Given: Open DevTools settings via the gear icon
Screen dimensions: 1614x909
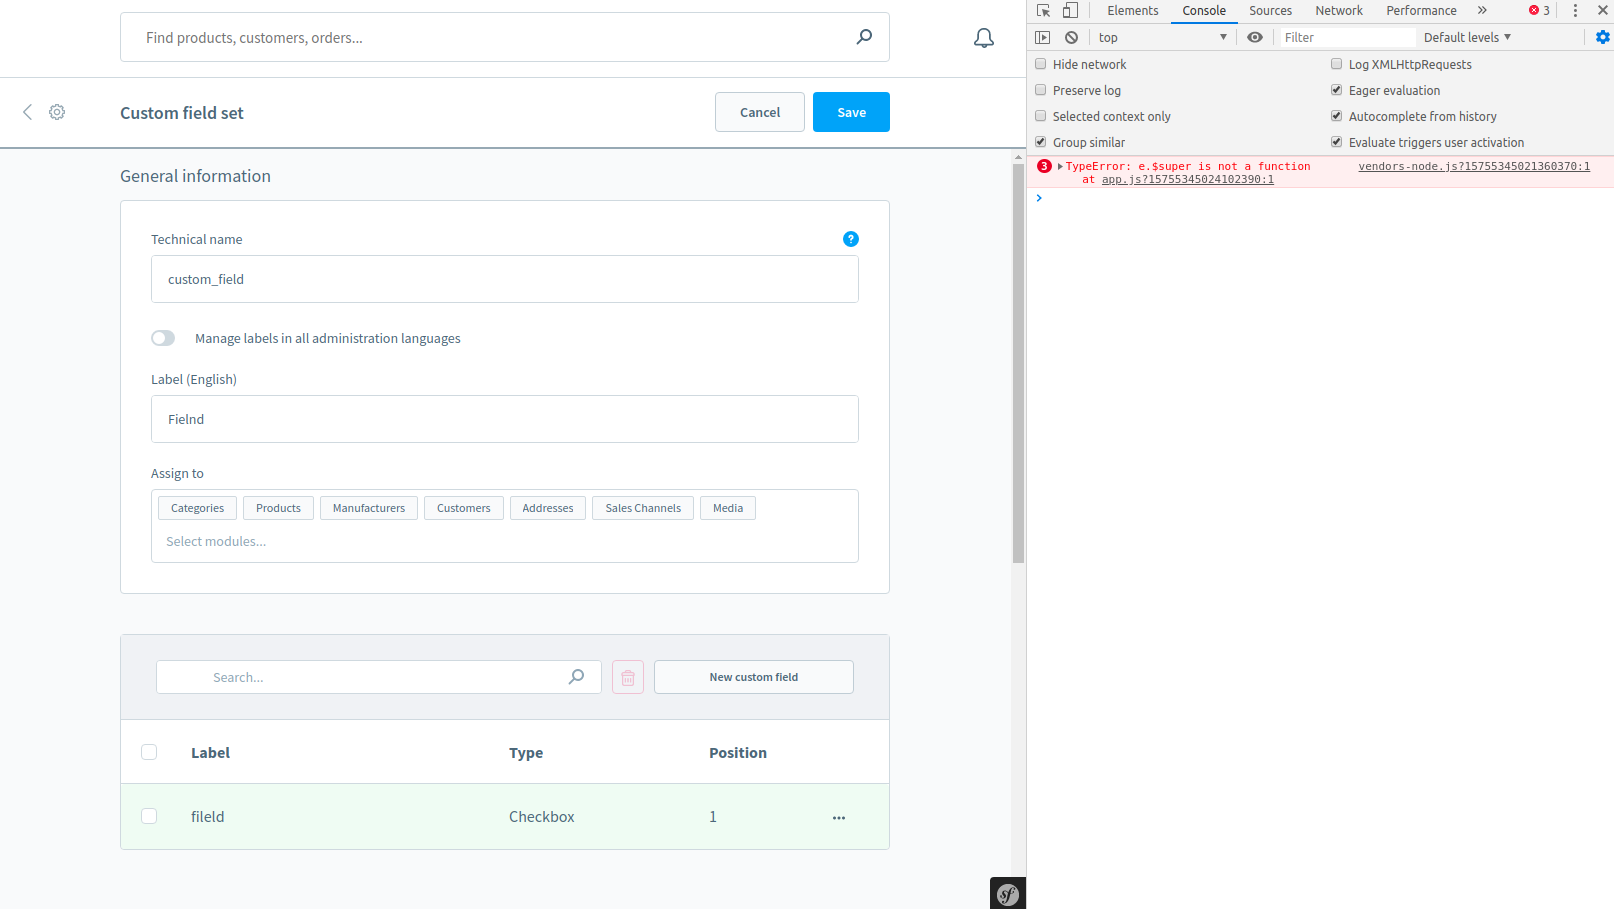Looking at the screenshot, I should coord(1602,37).
